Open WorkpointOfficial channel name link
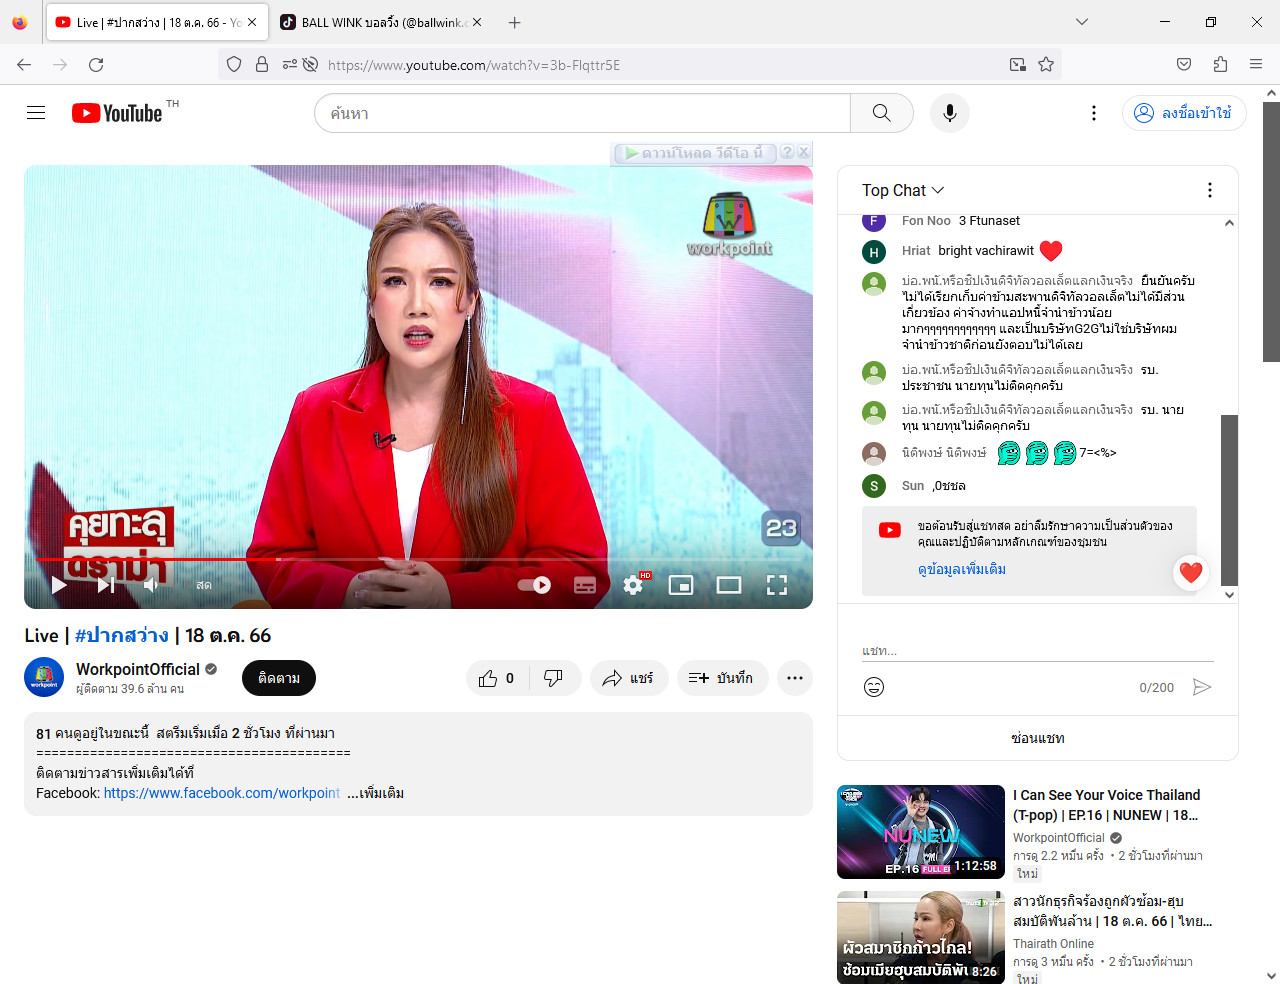The image size is (1280, 984). (x=138, y=669)
